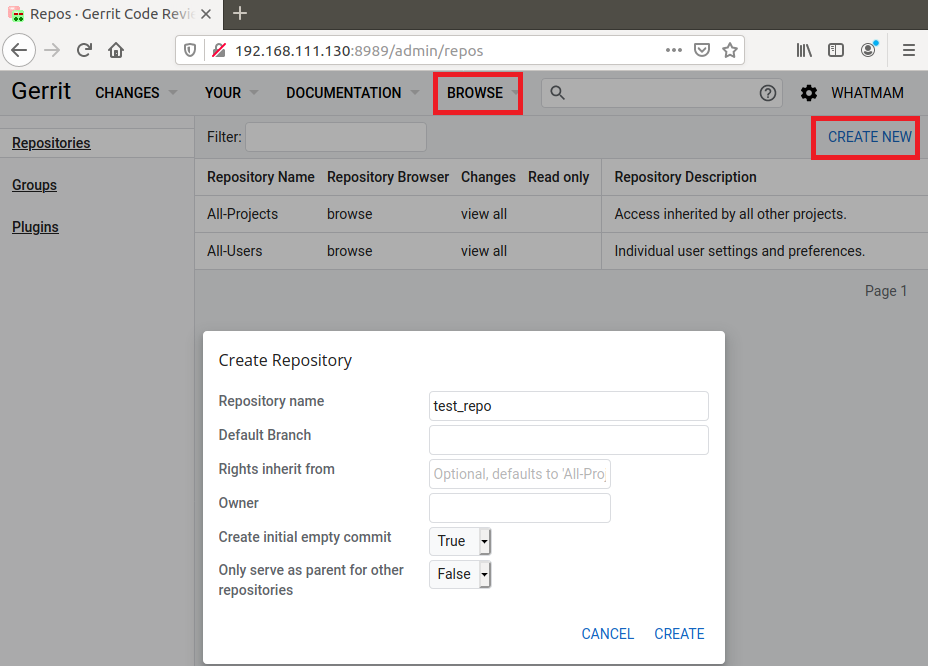Open the page actions three-dots menu
Viewport: 928px width, 666px height.
pyautogui.click(x=674, y=50)
